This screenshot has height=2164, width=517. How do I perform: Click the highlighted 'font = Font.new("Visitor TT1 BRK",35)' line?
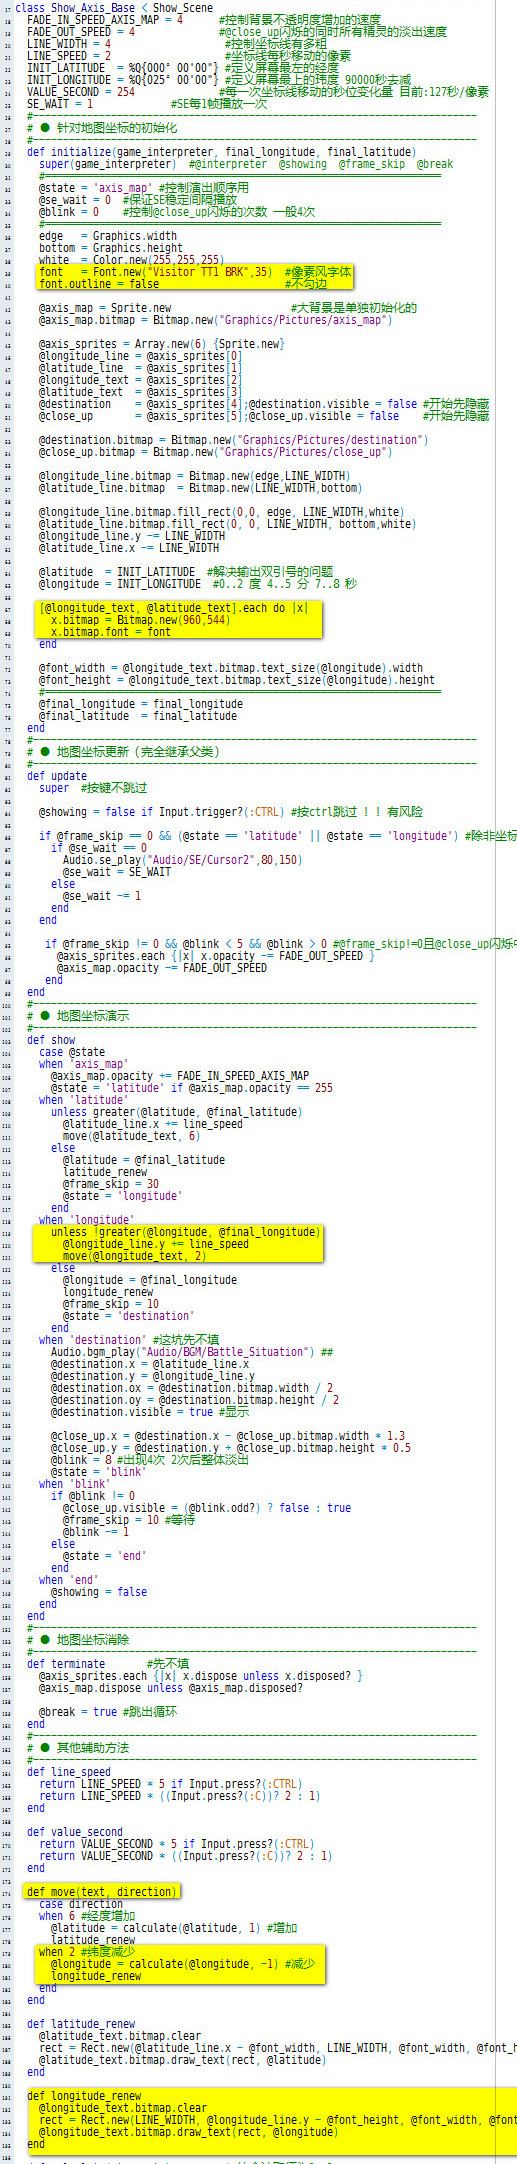156,272
